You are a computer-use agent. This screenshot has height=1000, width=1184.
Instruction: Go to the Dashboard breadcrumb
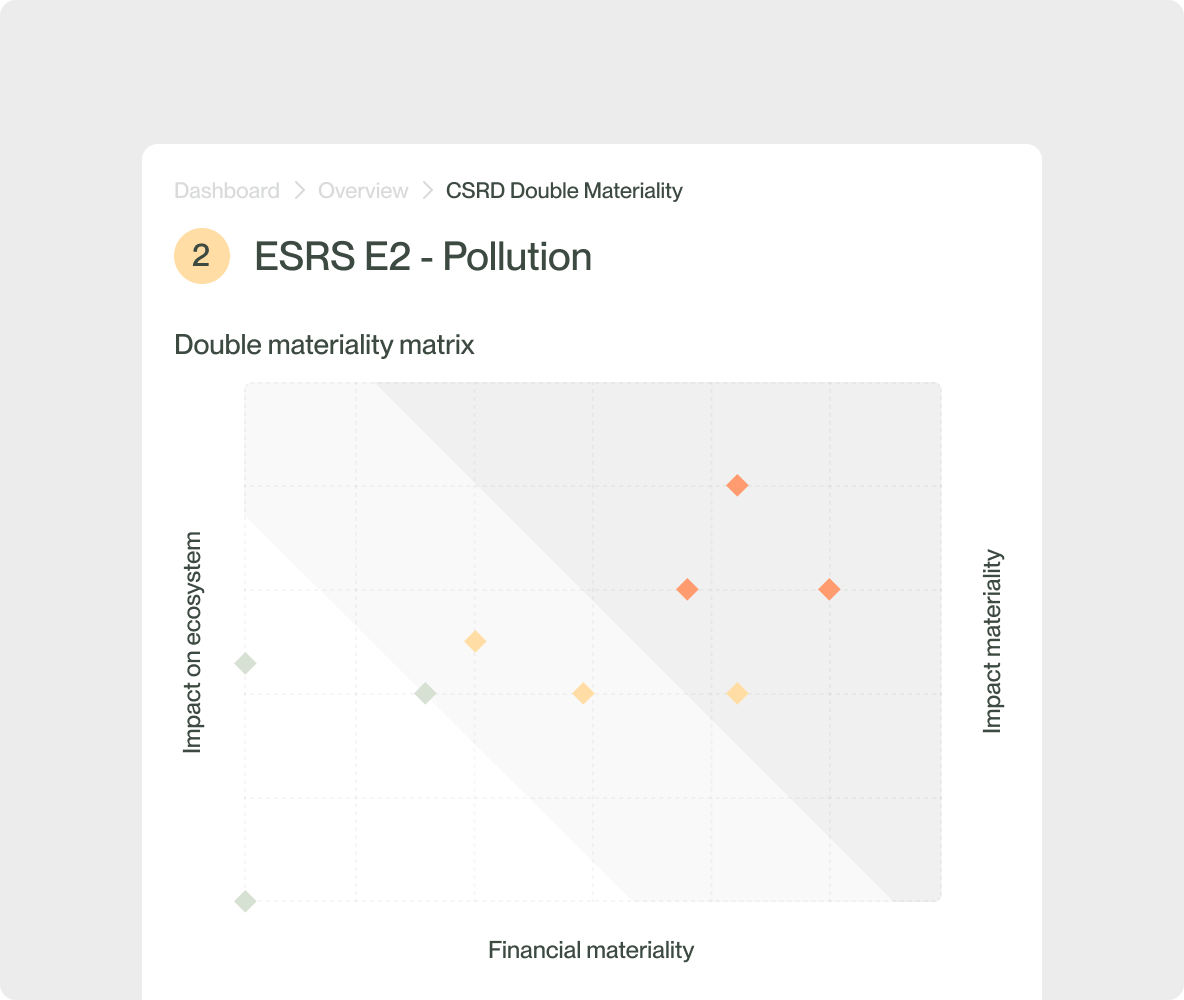click(227, 191)
